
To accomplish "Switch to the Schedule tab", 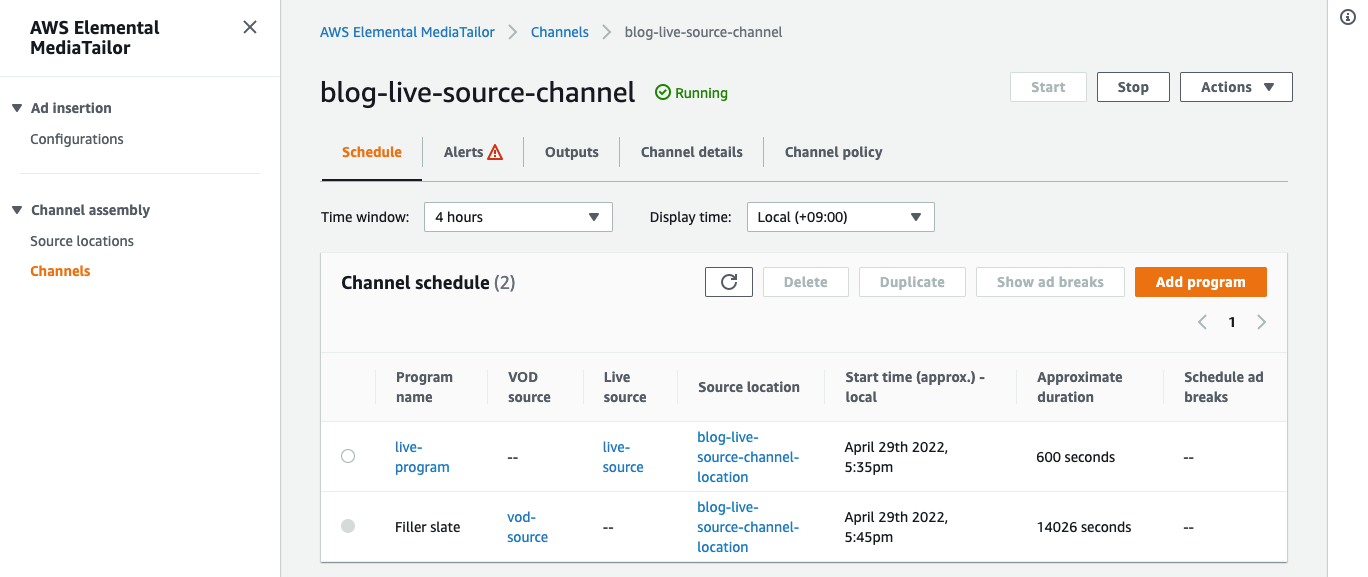I will pos(372,152).
